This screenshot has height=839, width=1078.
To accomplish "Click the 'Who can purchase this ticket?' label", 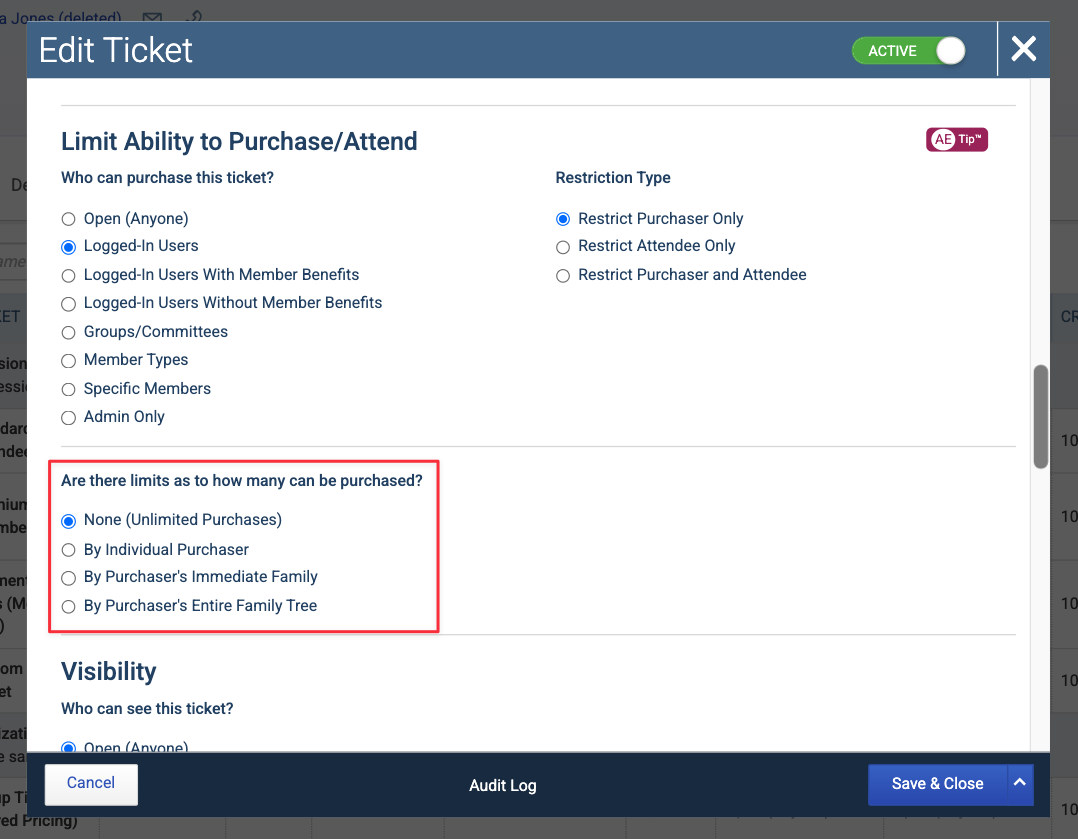I will [x=167, y=177].
